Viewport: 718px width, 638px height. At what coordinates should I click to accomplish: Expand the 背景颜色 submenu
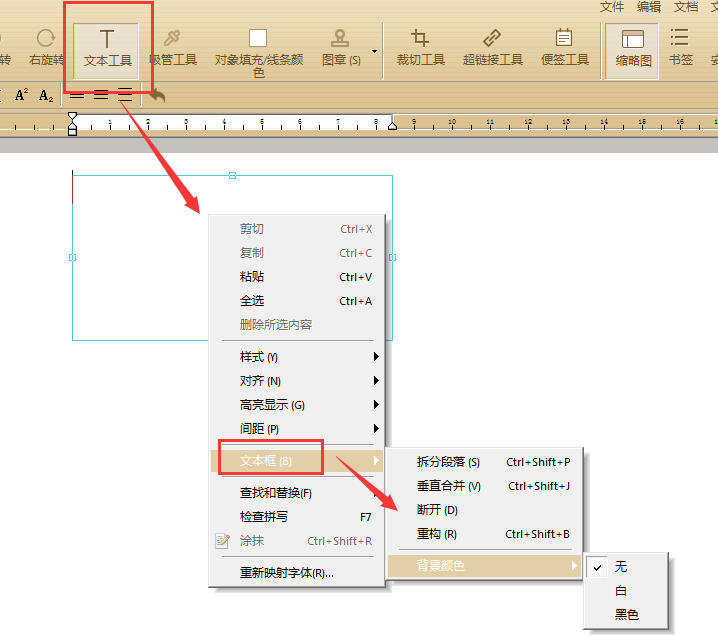click(x=485, y=566)
